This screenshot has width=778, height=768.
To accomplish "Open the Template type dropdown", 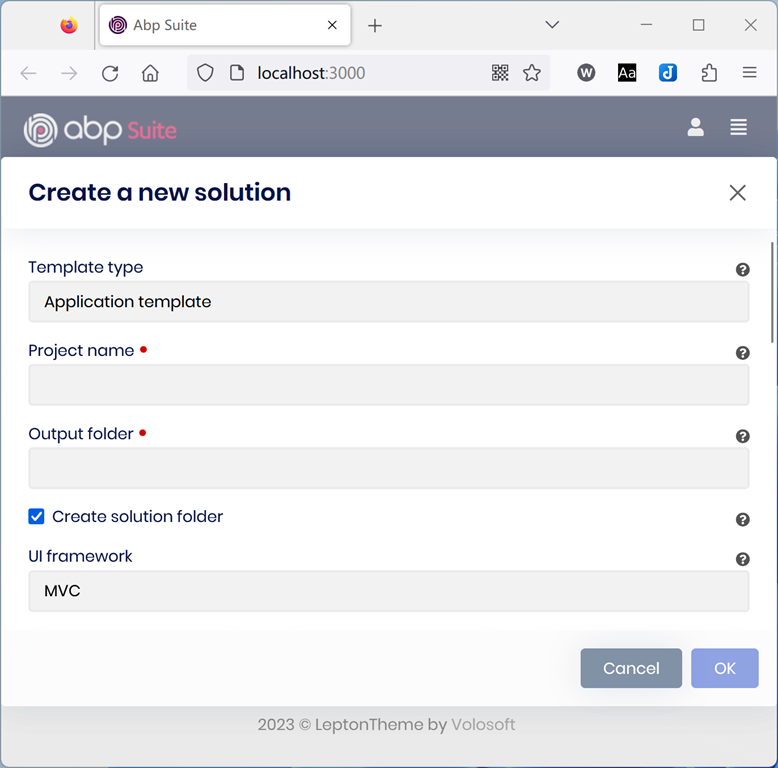I will click(388, 301).
